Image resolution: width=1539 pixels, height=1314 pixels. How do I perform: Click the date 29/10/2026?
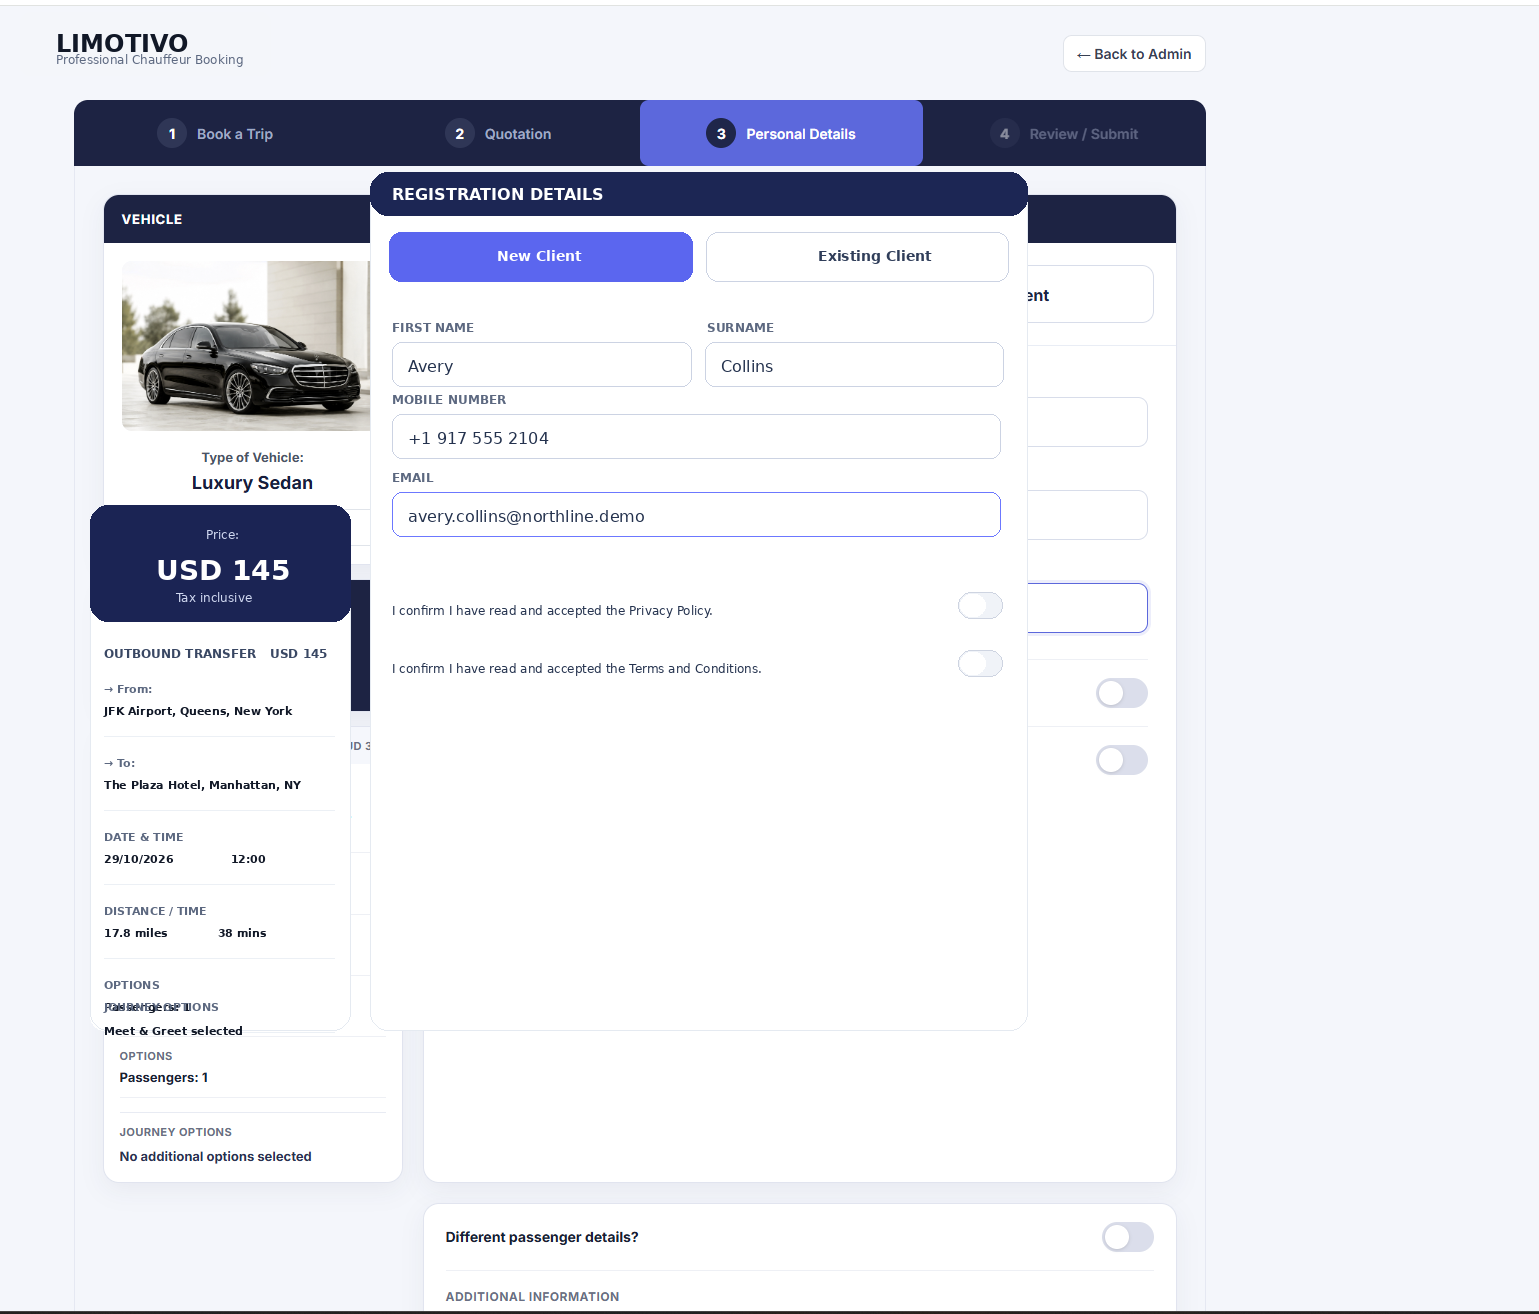(139, 859)
